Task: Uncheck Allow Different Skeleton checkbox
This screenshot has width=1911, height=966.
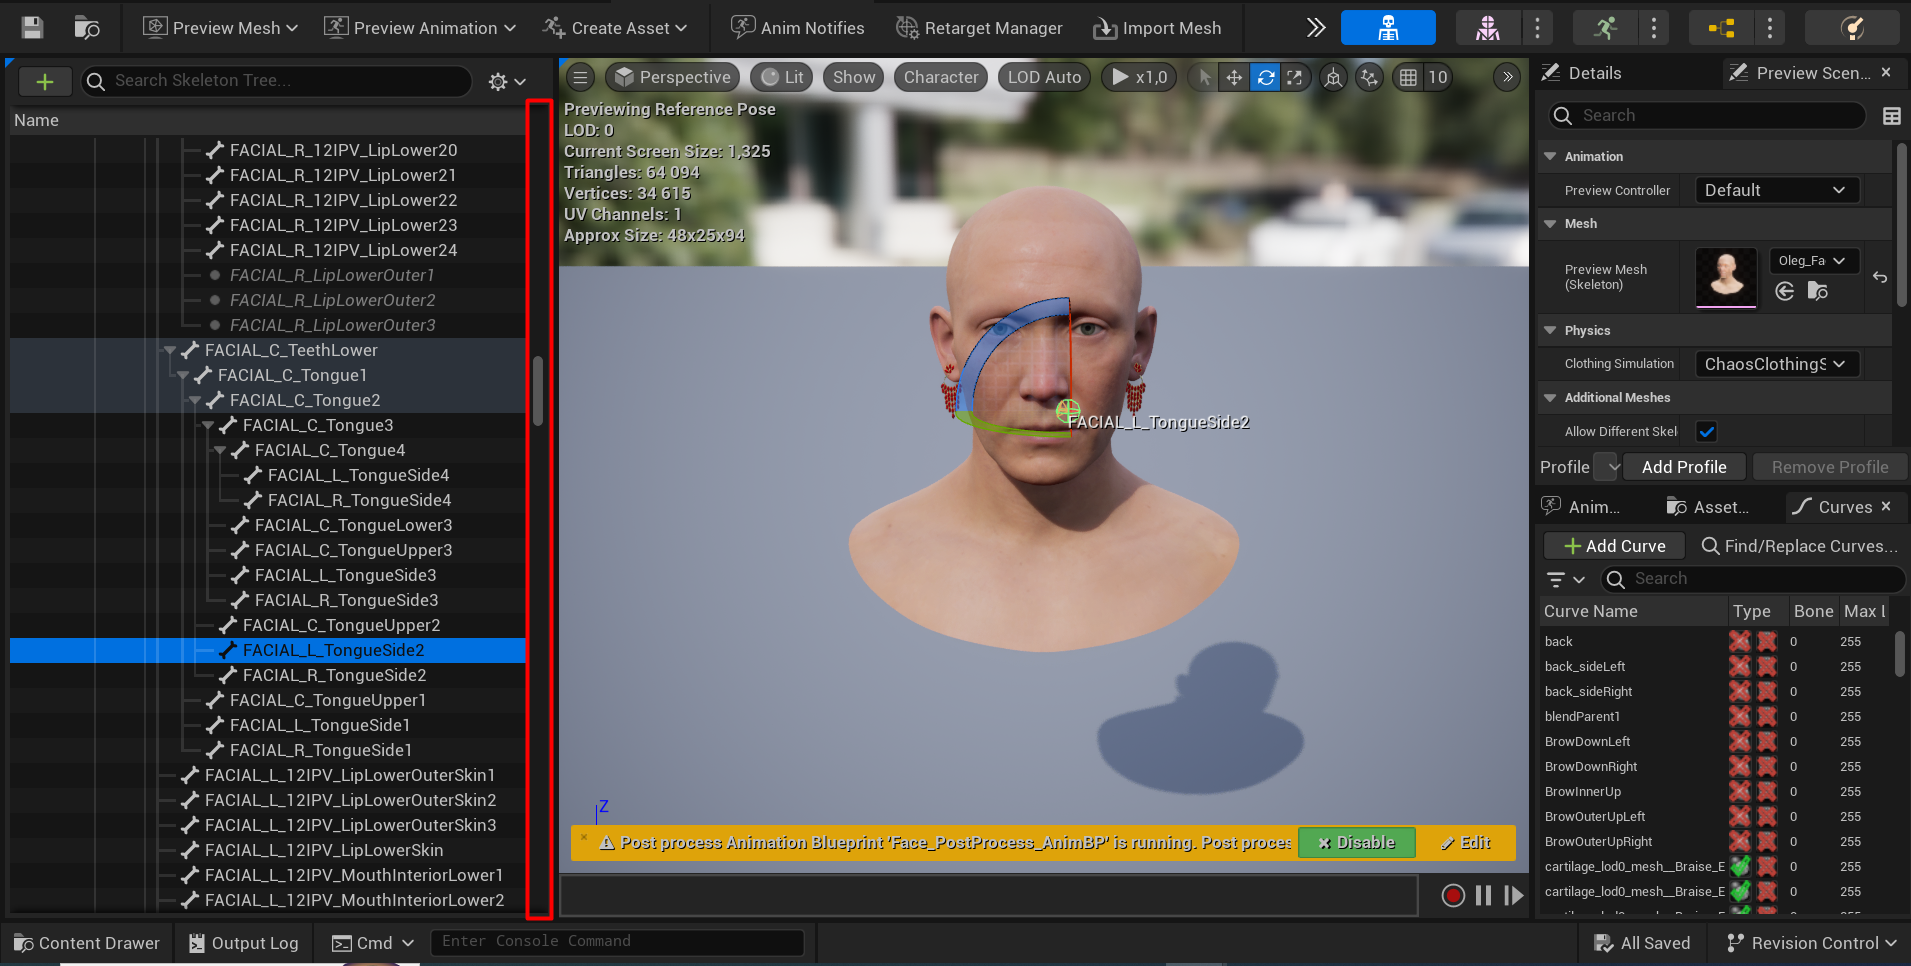Action: click(x=1706, y=431)
